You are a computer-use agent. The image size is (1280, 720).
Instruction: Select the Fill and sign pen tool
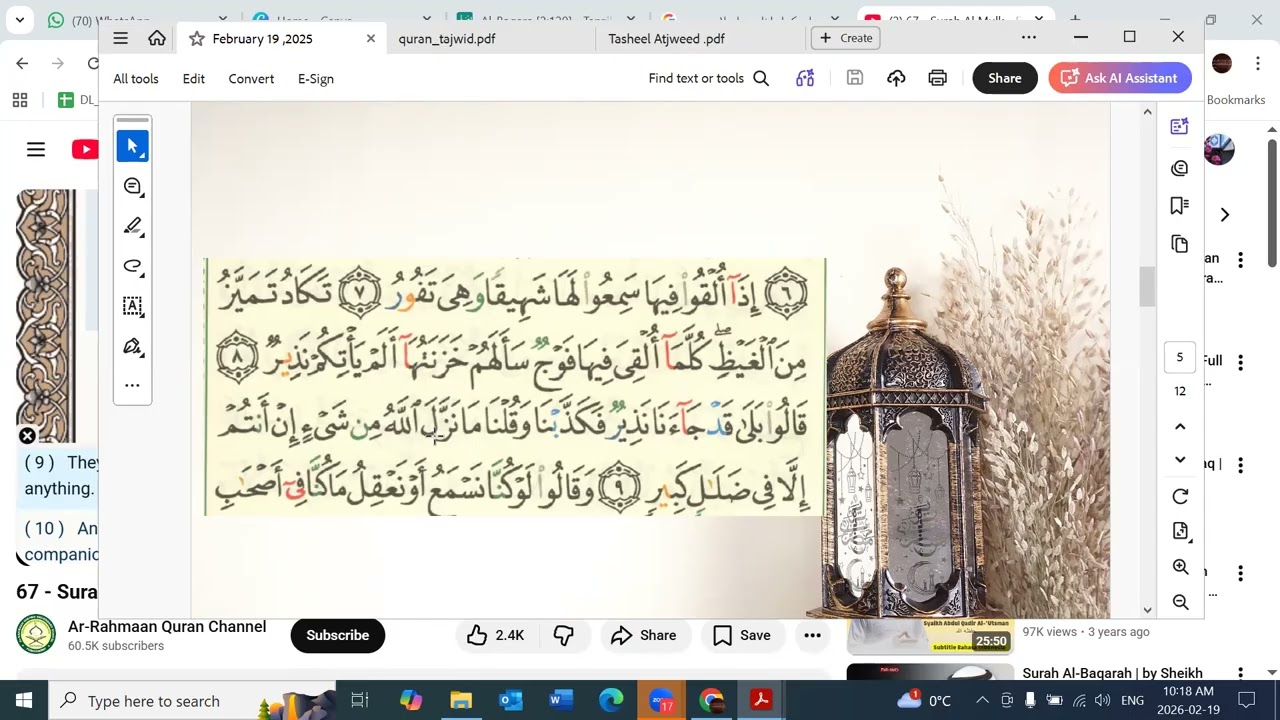(132, 346)
